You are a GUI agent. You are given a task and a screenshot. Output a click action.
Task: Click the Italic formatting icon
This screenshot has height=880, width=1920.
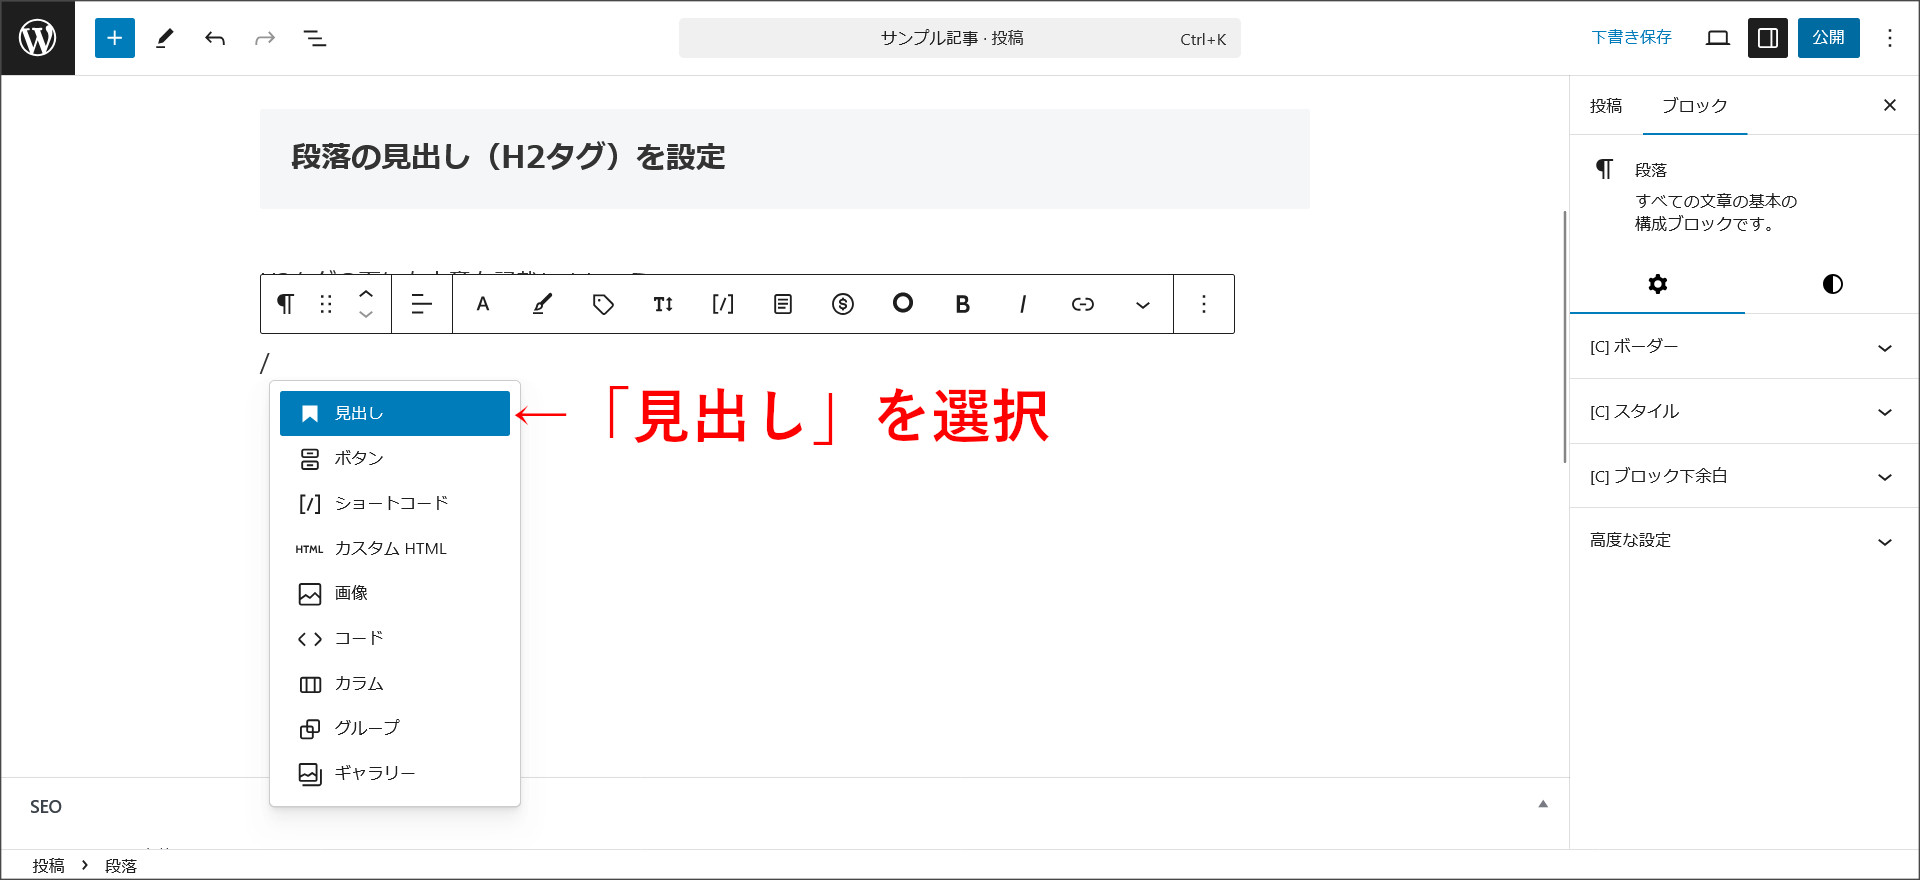pyautogui.click(x=1022, y=304)
